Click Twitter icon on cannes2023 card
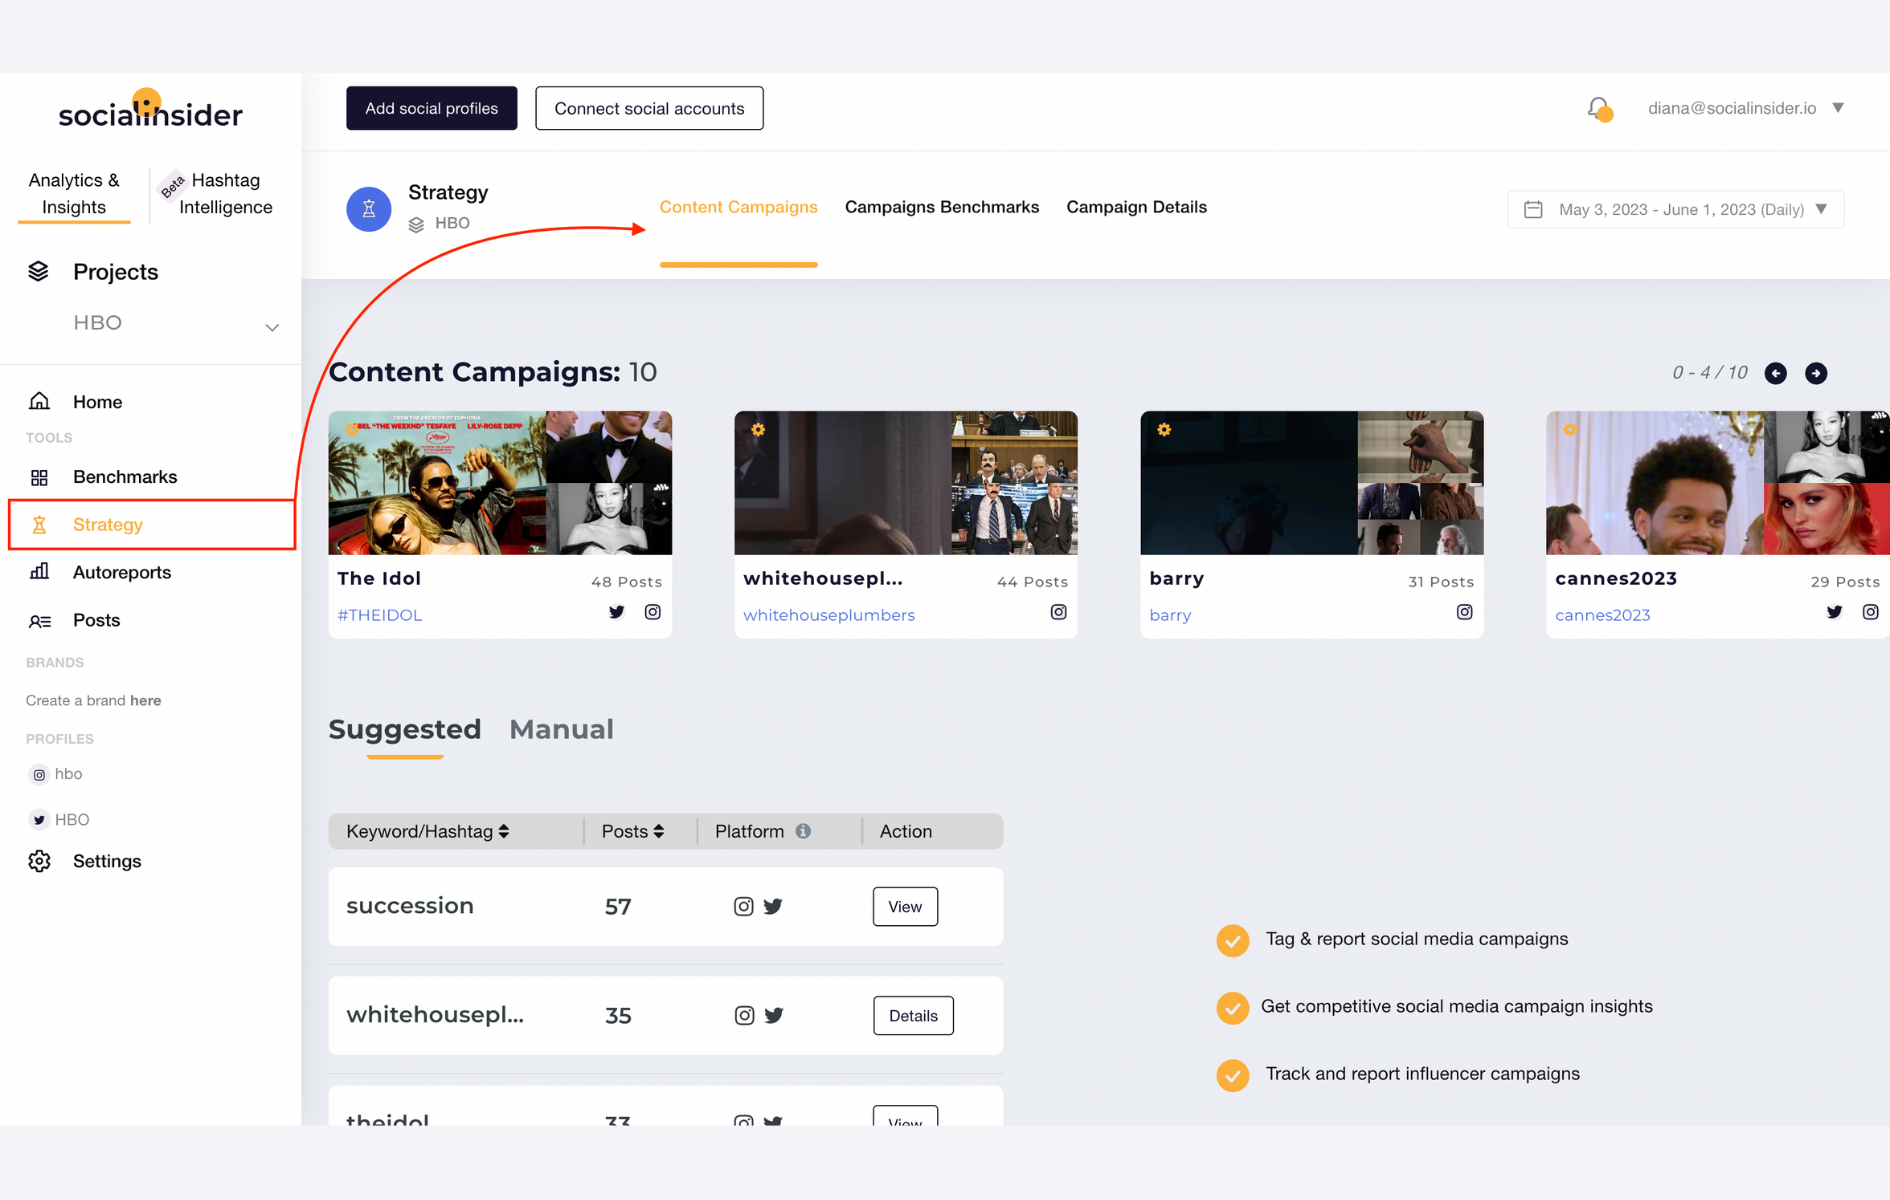This screenshot has width=1890, height=1200. pos(1834,612)
